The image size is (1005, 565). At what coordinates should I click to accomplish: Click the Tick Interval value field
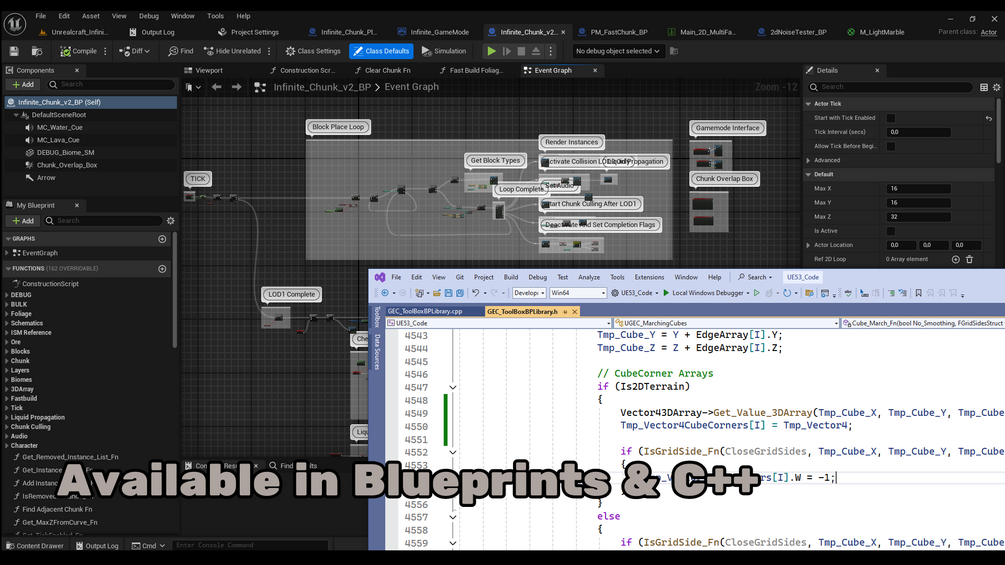918,133
